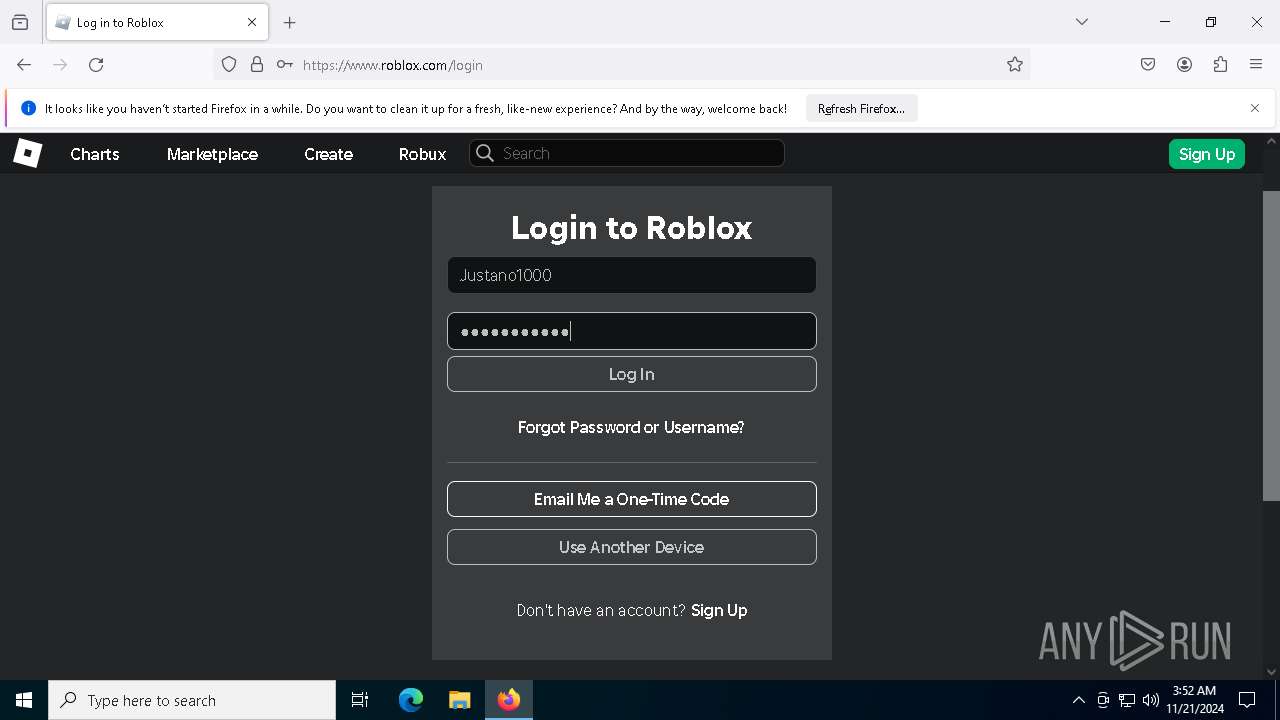
Task: Click the padlock site security icon
Action: click(x=257, y=65)
